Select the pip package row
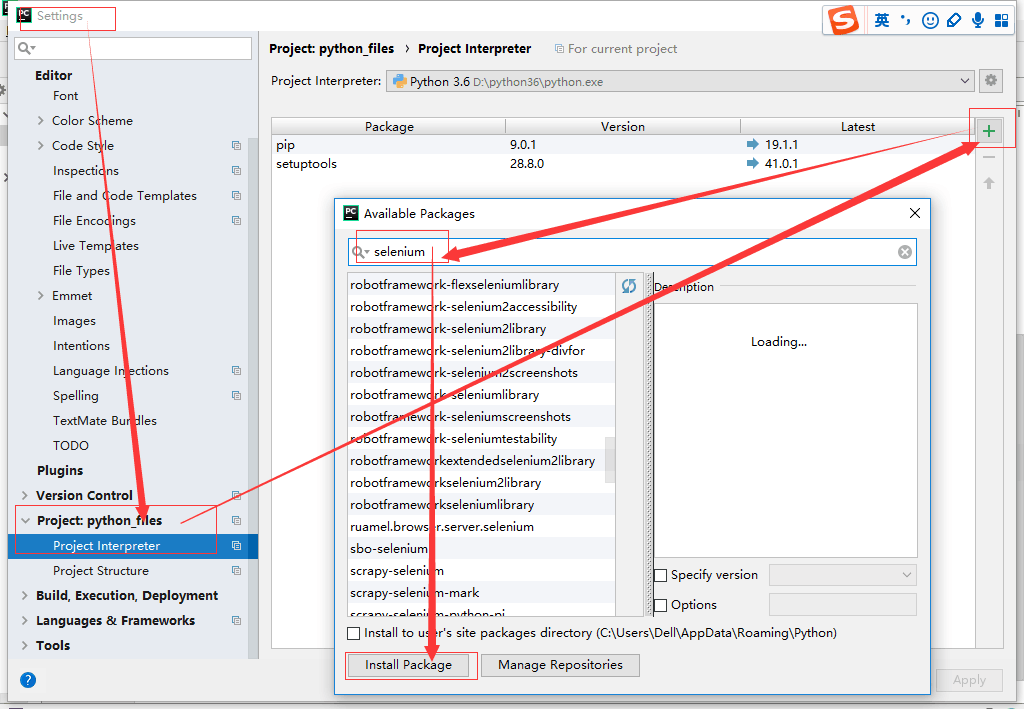 pyautogui.click(x=623, y=145)
